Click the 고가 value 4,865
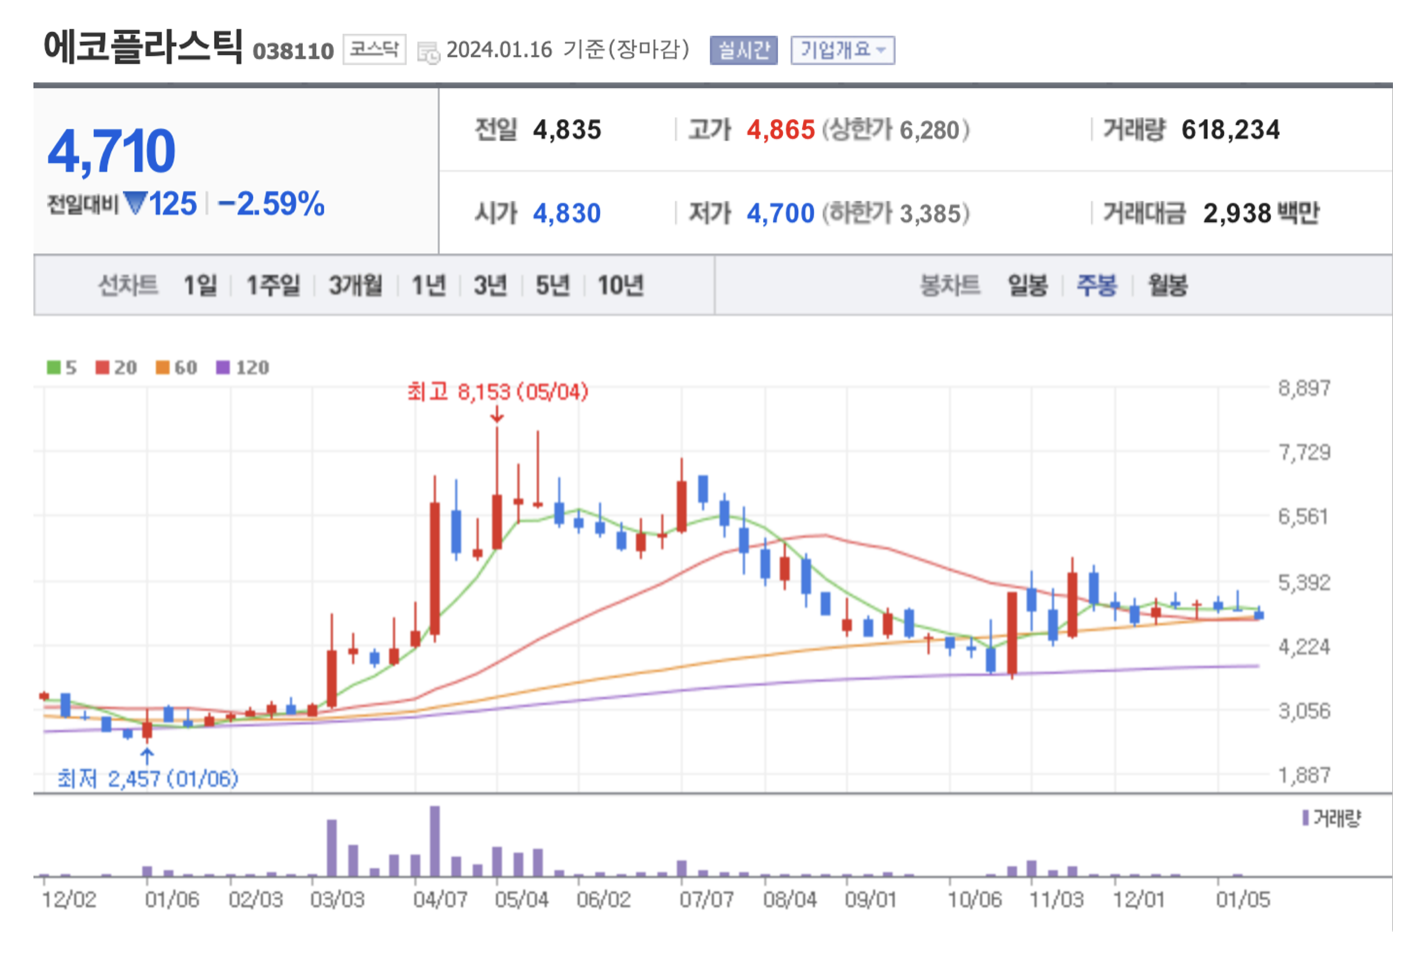This screenshot has height=962, width=1416. pos(781,130)
